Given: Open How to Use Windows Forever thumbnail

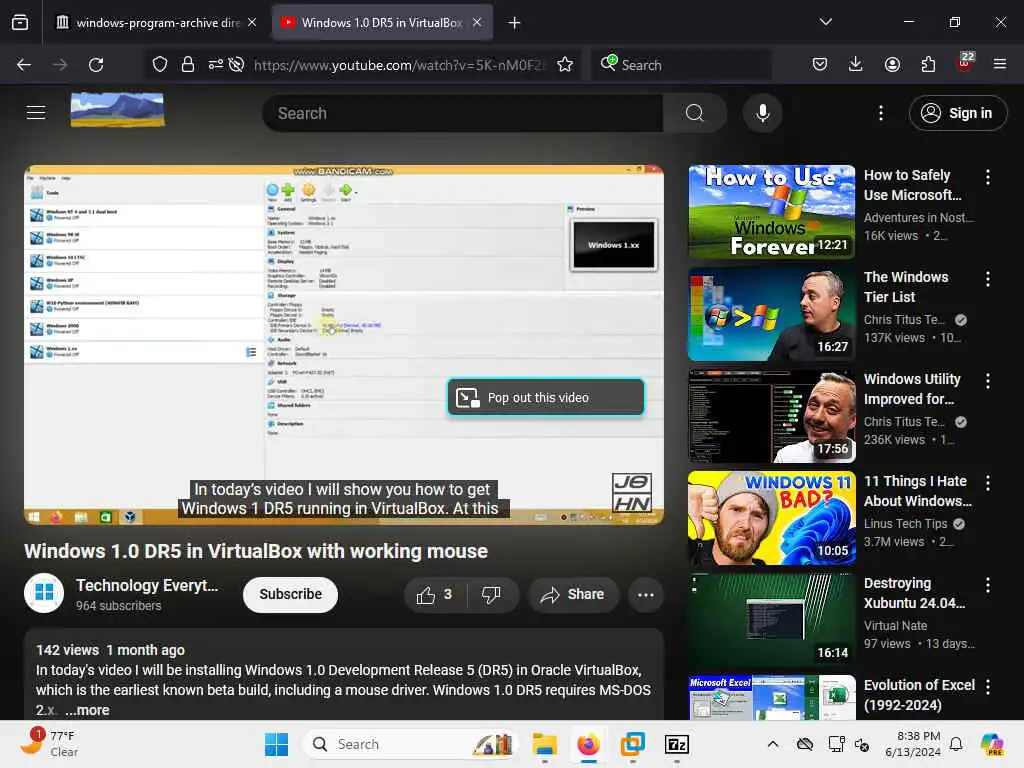Looking at the screenshot, I should (771, 211).
